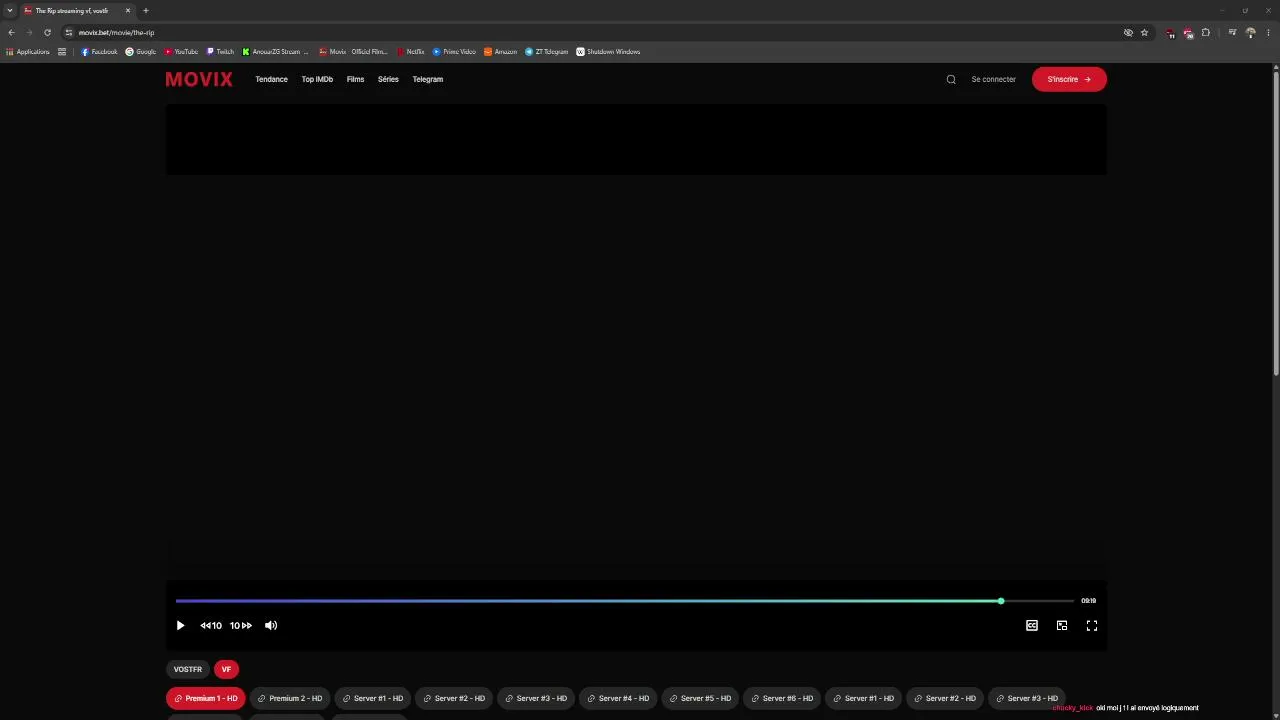The height and width of the screenshot is (720, 1280).
Task: Click the address bar URL
Action: click(116, 32)
